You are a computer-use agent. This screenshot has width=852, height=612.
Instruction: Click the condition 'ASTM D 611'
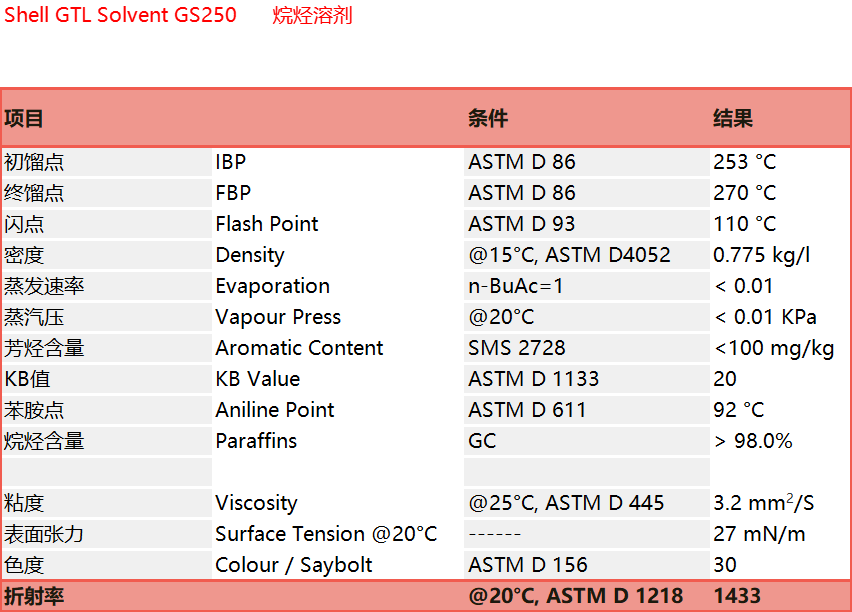(527, 410)
